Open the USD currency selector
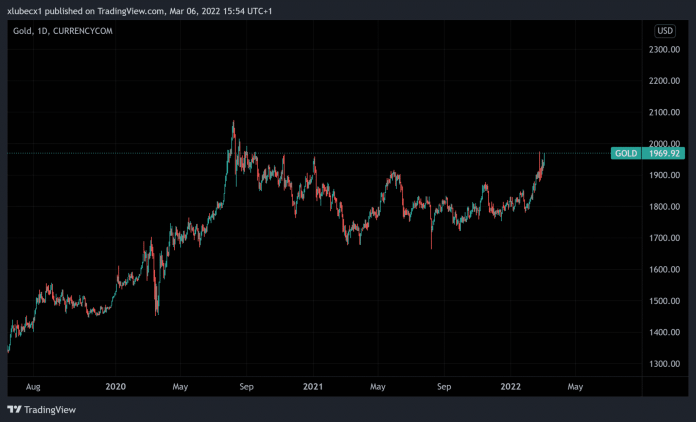 [x=663, y=31]
